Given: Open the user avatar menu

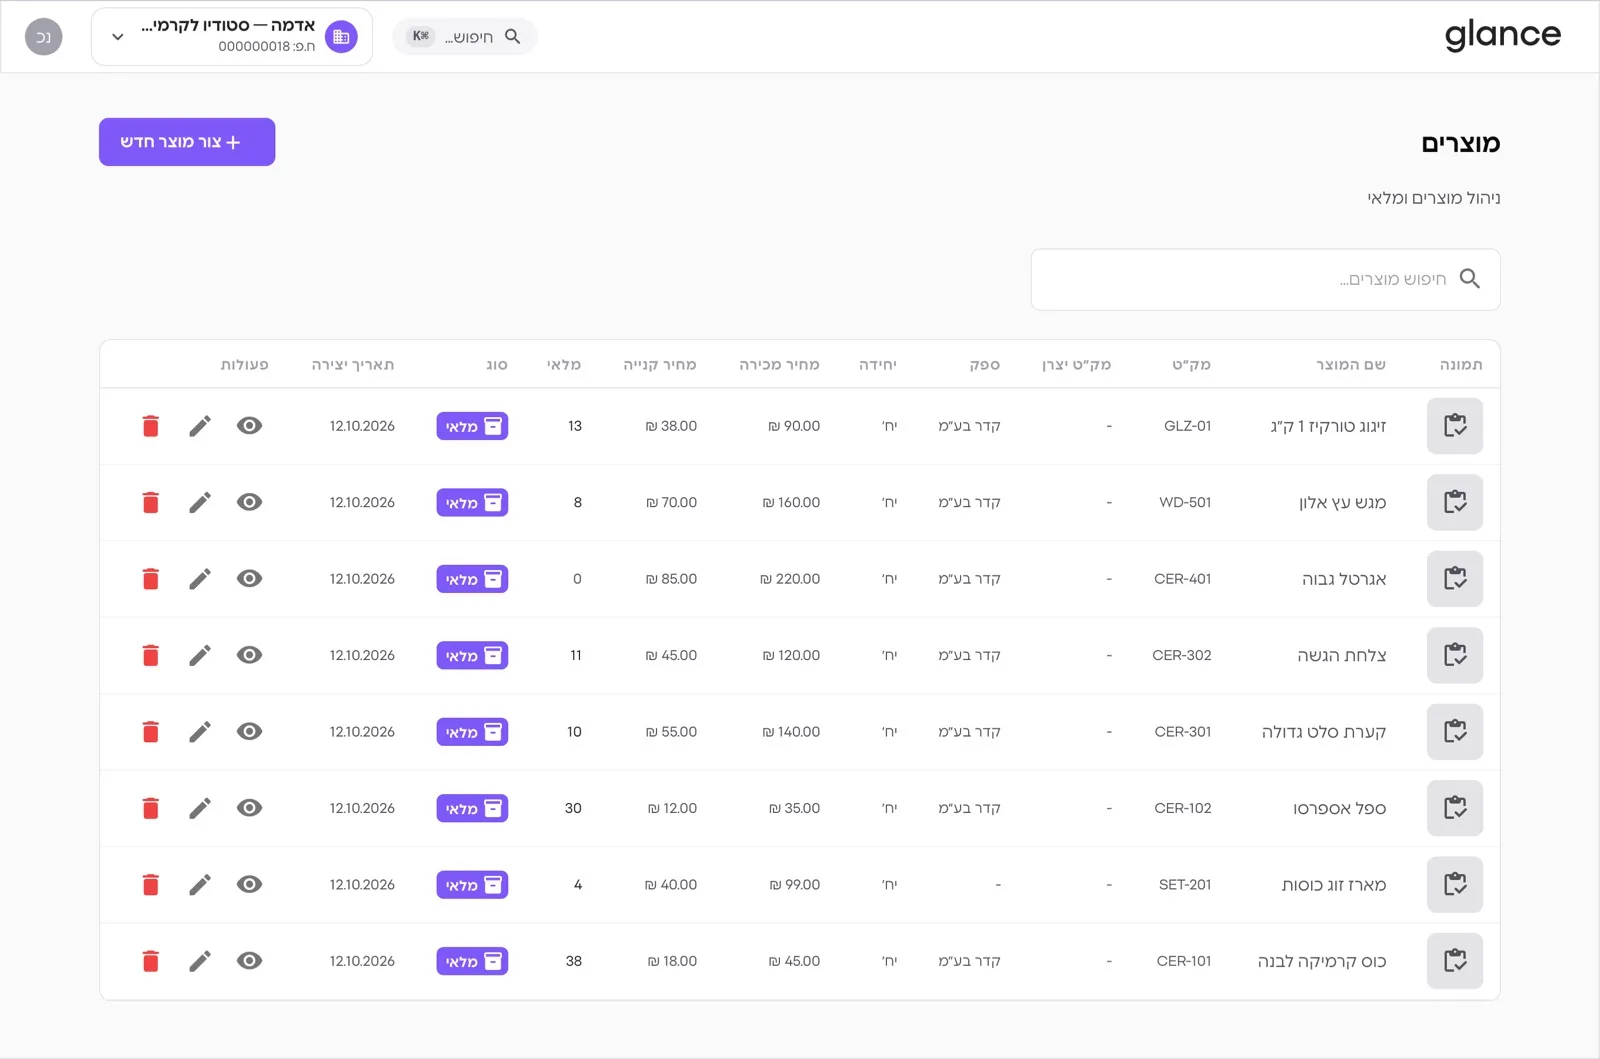Looking at the screenshot, I should [x=44, y=37].
